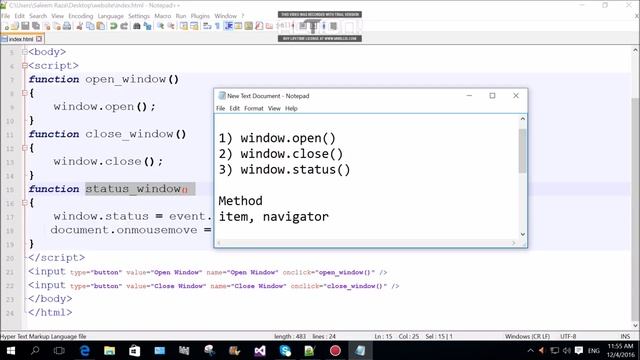Open the Windows Start menu
This screenshot has width=640, height=360.
11,351
